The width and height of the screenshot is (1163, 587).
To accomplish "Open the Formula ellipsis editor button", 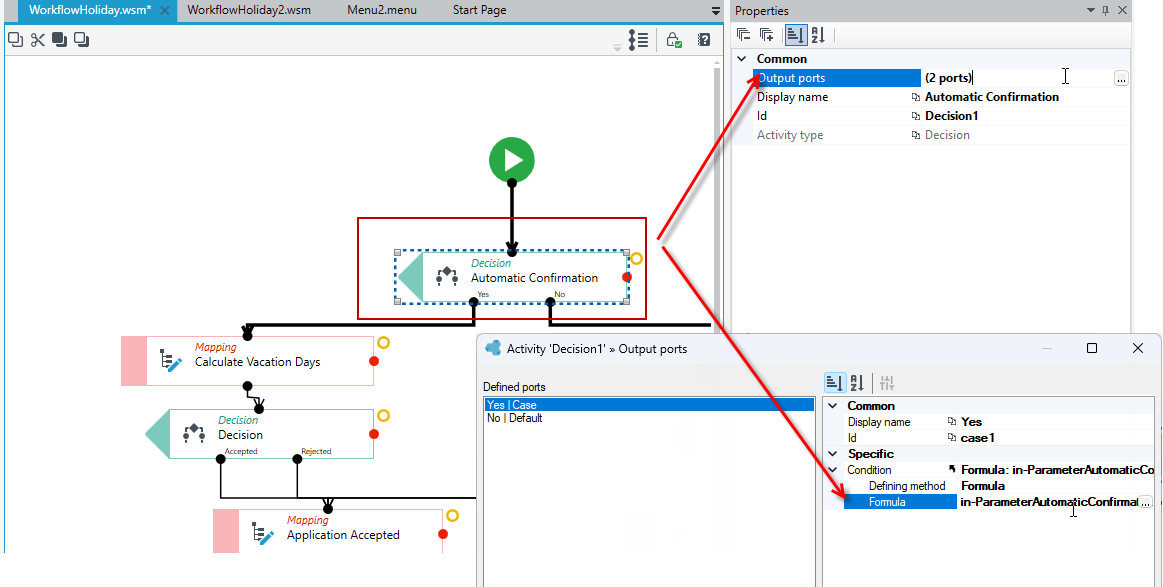I will 1145,502.
